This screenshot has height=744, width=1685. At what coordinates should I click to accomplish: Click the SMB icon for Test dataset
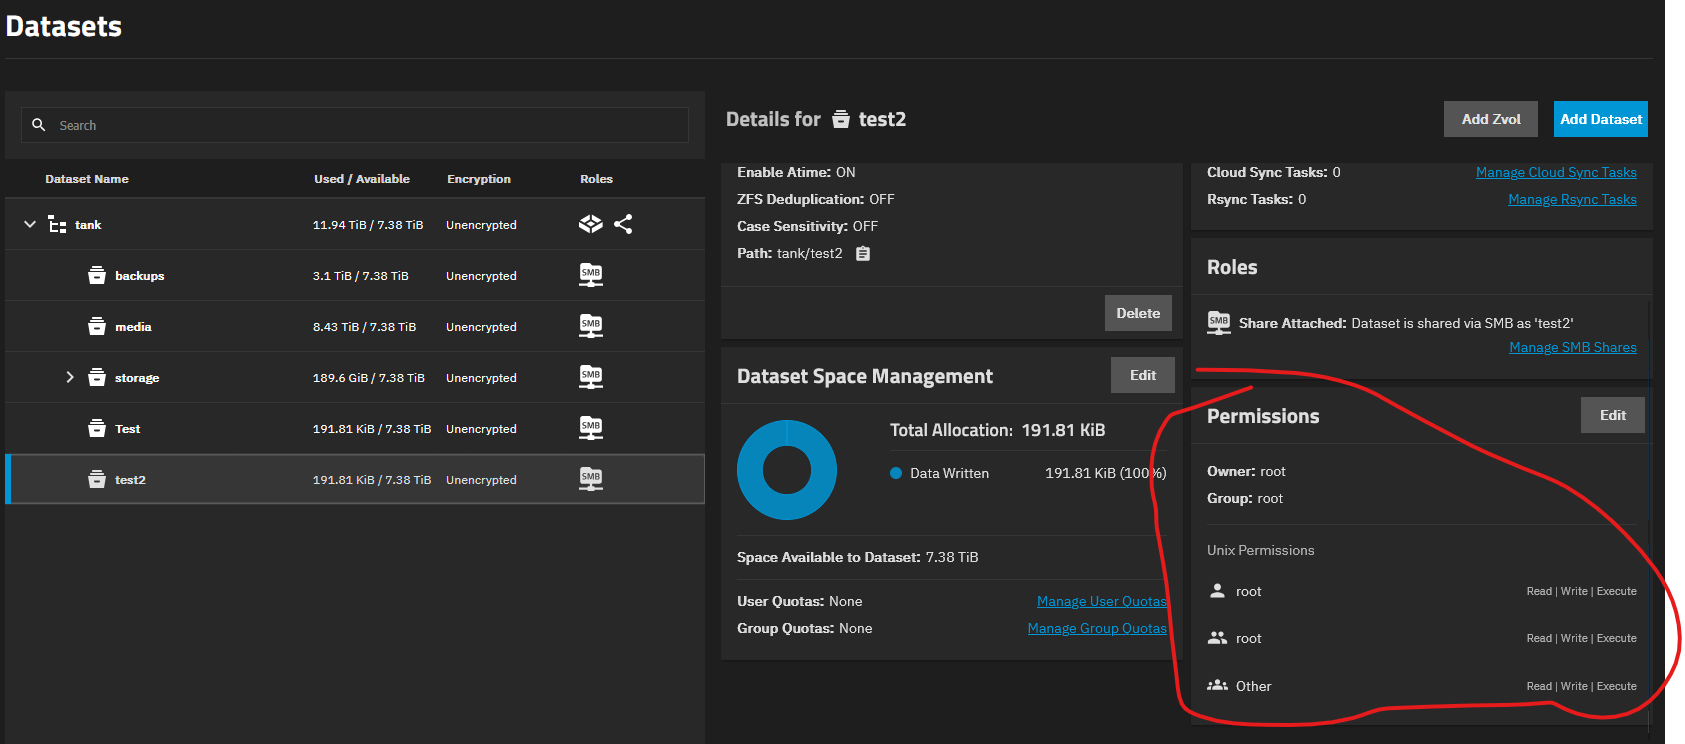pos(591,428)
